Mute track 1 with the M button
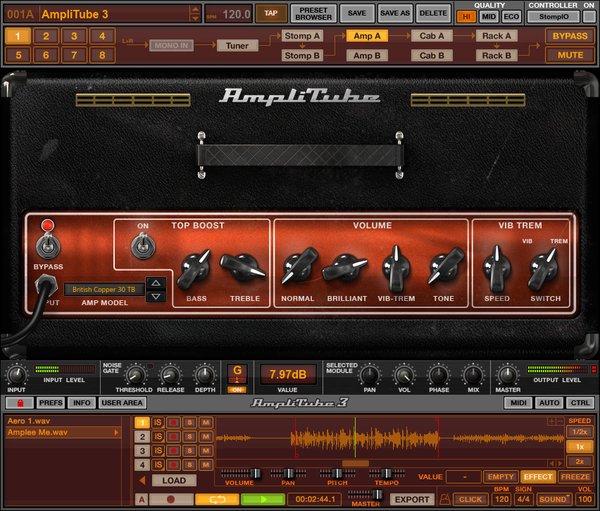The image size is (600, 511). coord(205,422)
